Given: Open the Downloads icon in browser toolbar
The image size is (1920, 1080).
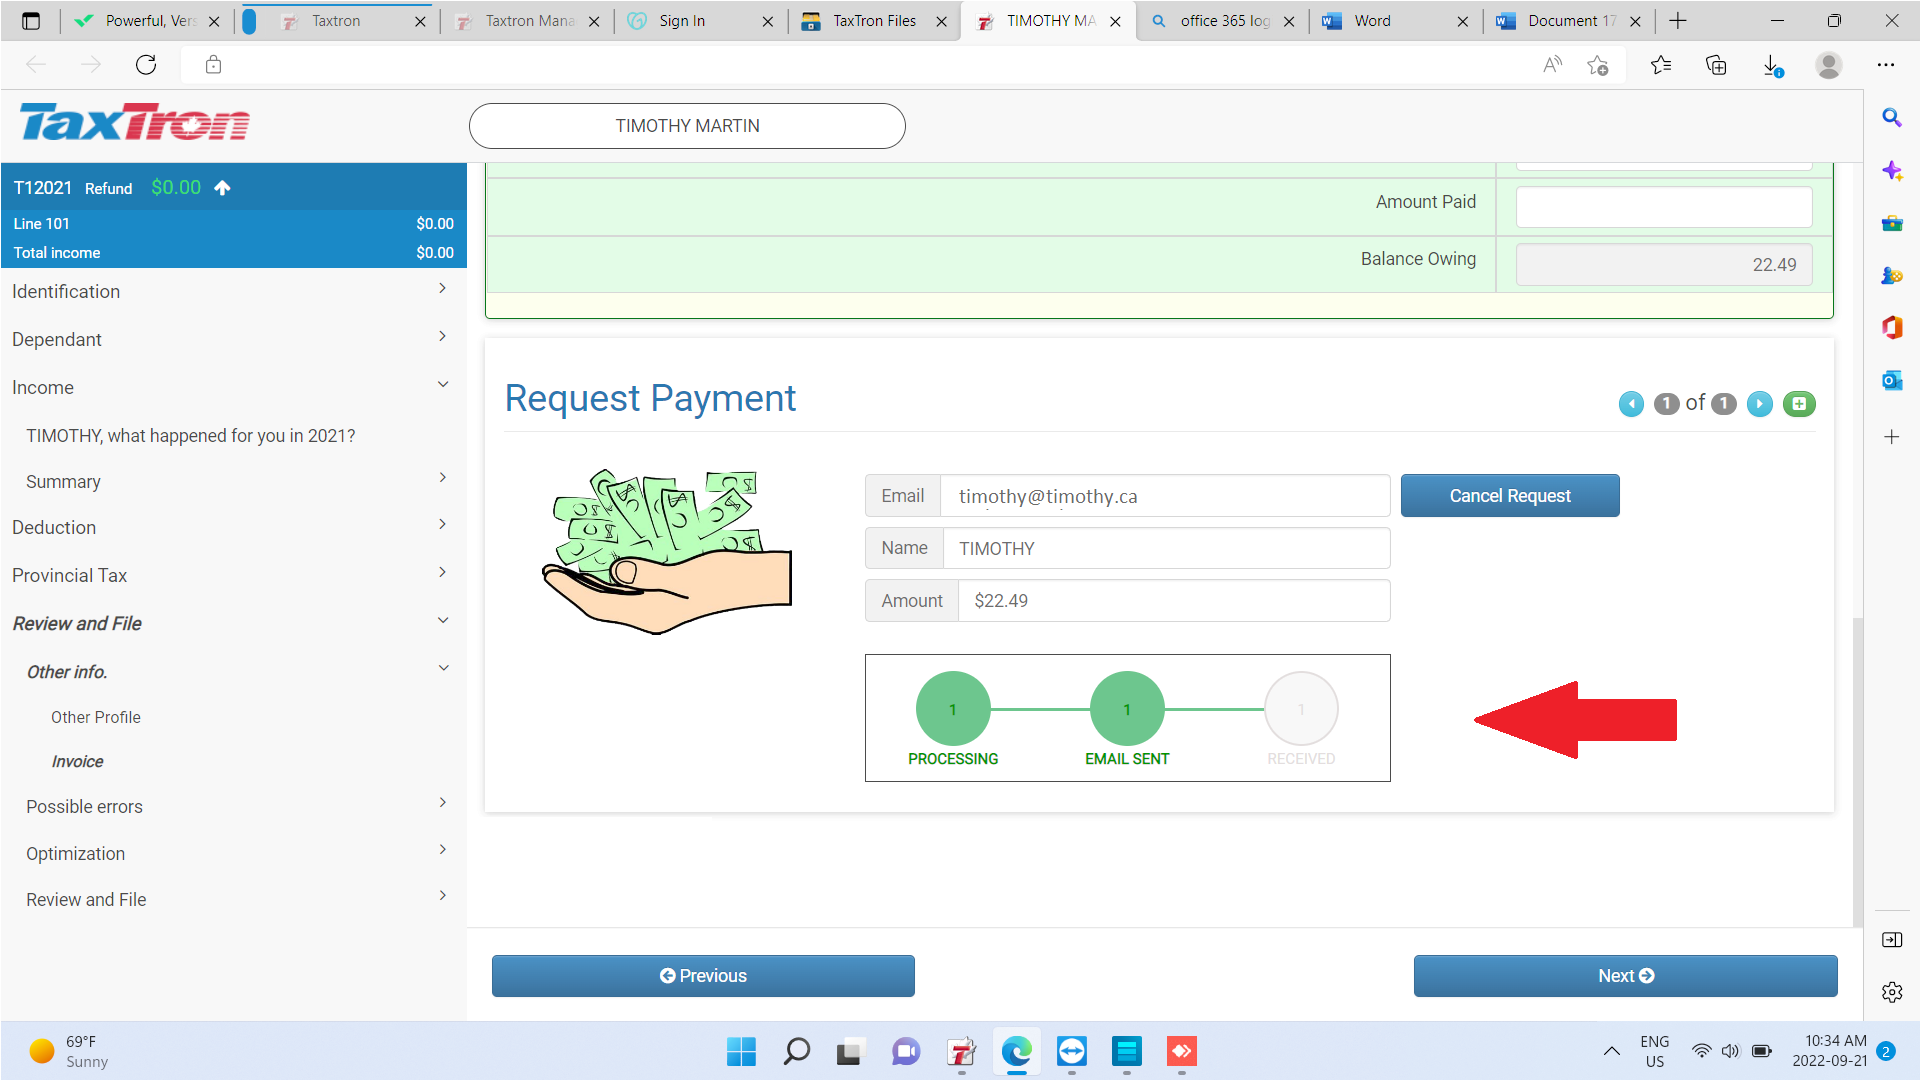Looking at the screenshot, I should pos(1772,64).
